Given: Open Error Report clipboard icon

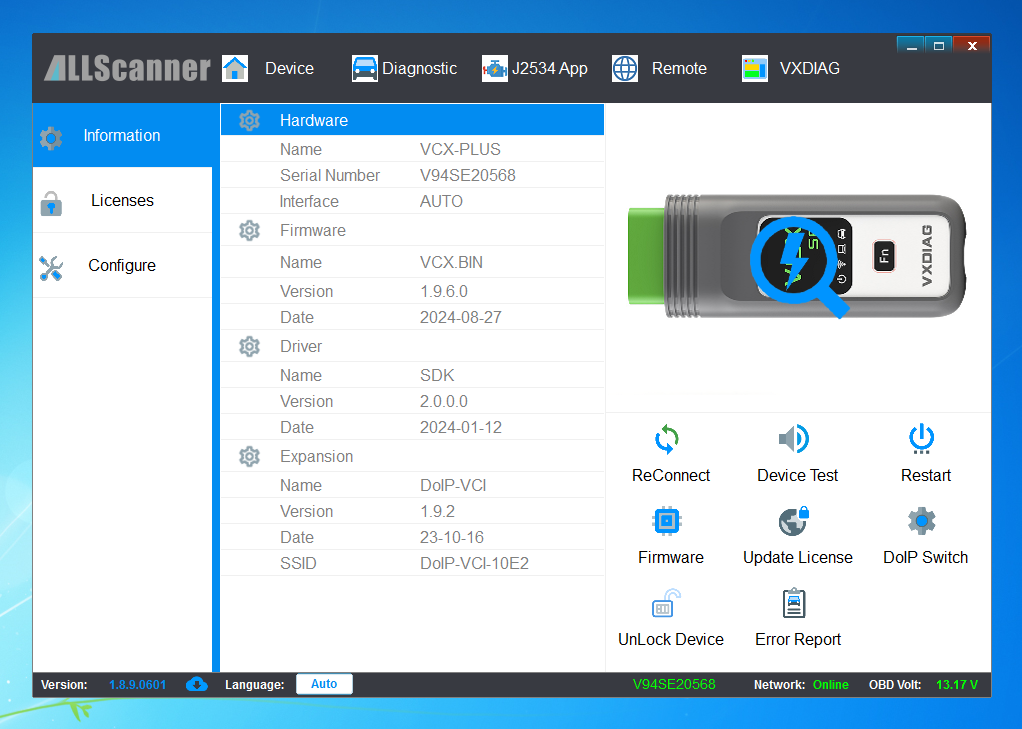Looking at the screenshot, I should tap(794, 604).
